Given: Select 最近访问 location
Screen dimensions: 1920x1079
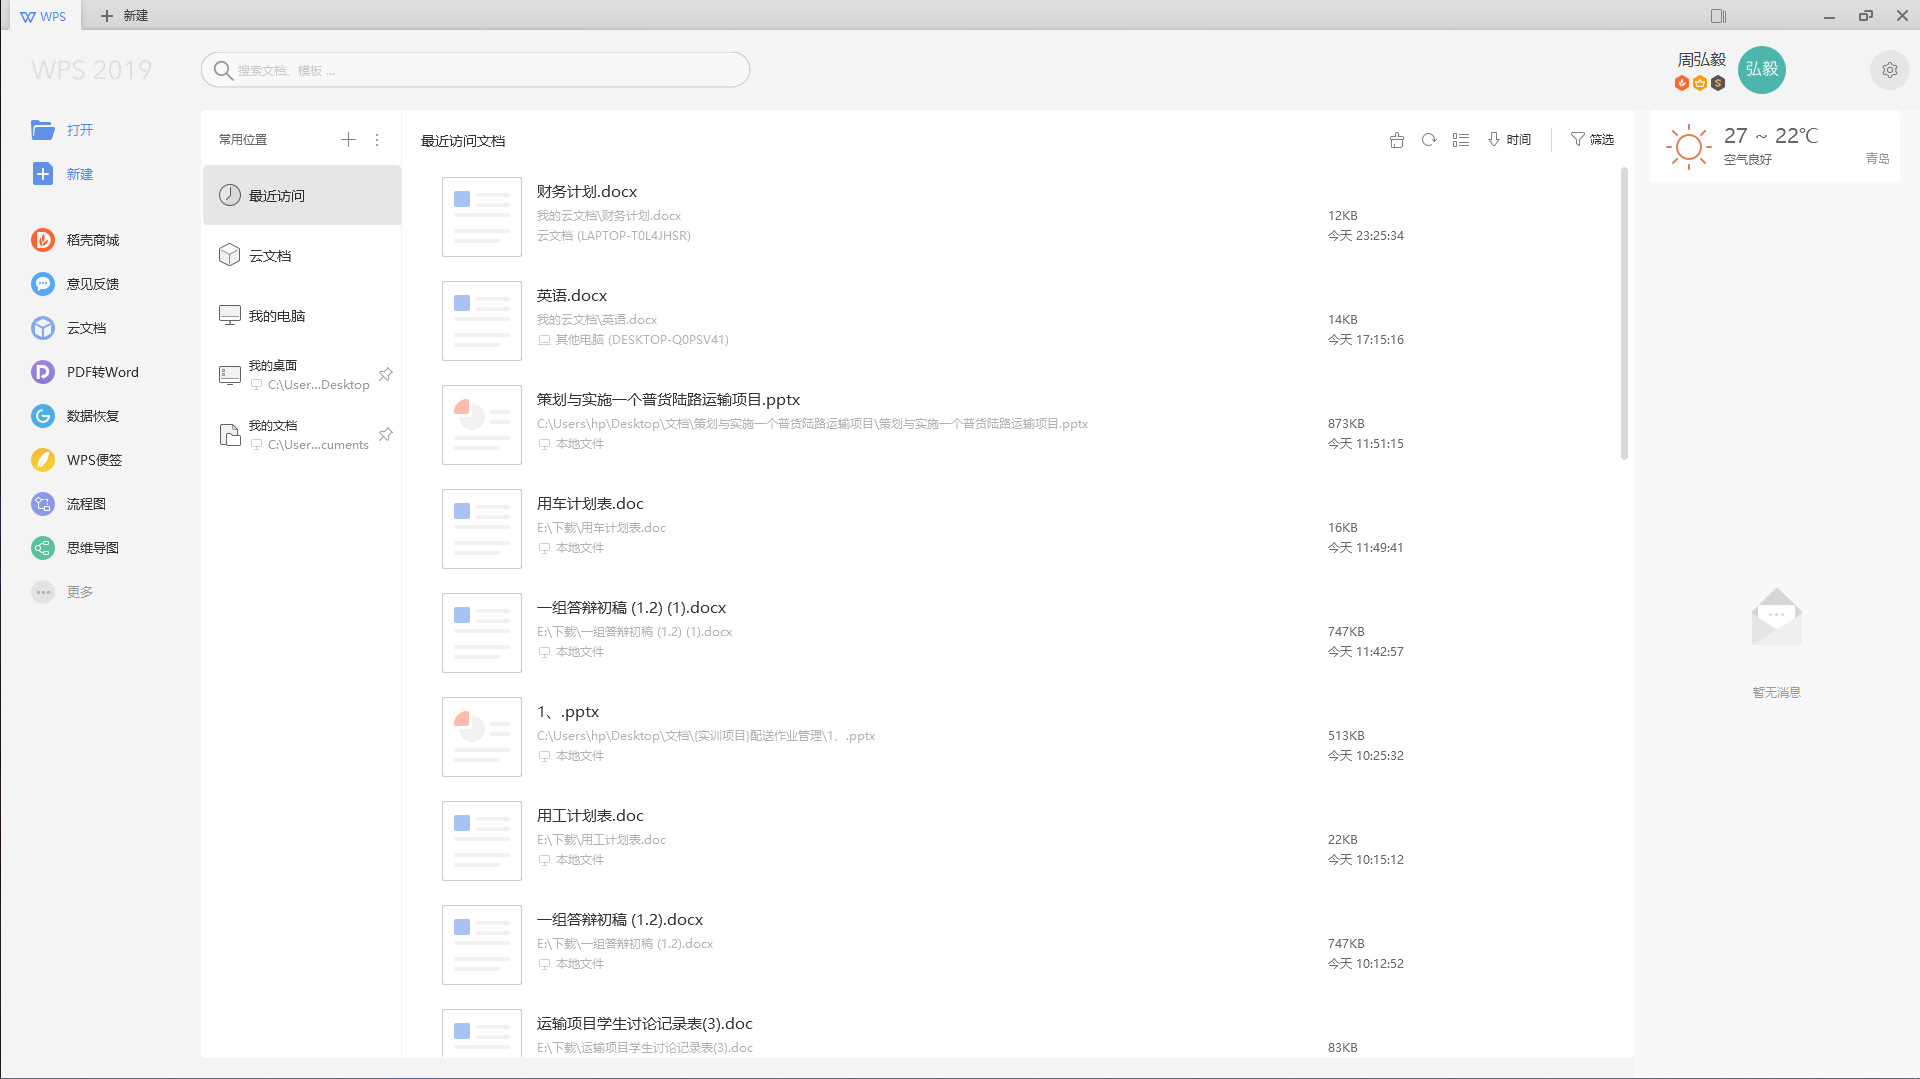Looking at the screenshot, I should pyautogui.click(x=301, y=195).
